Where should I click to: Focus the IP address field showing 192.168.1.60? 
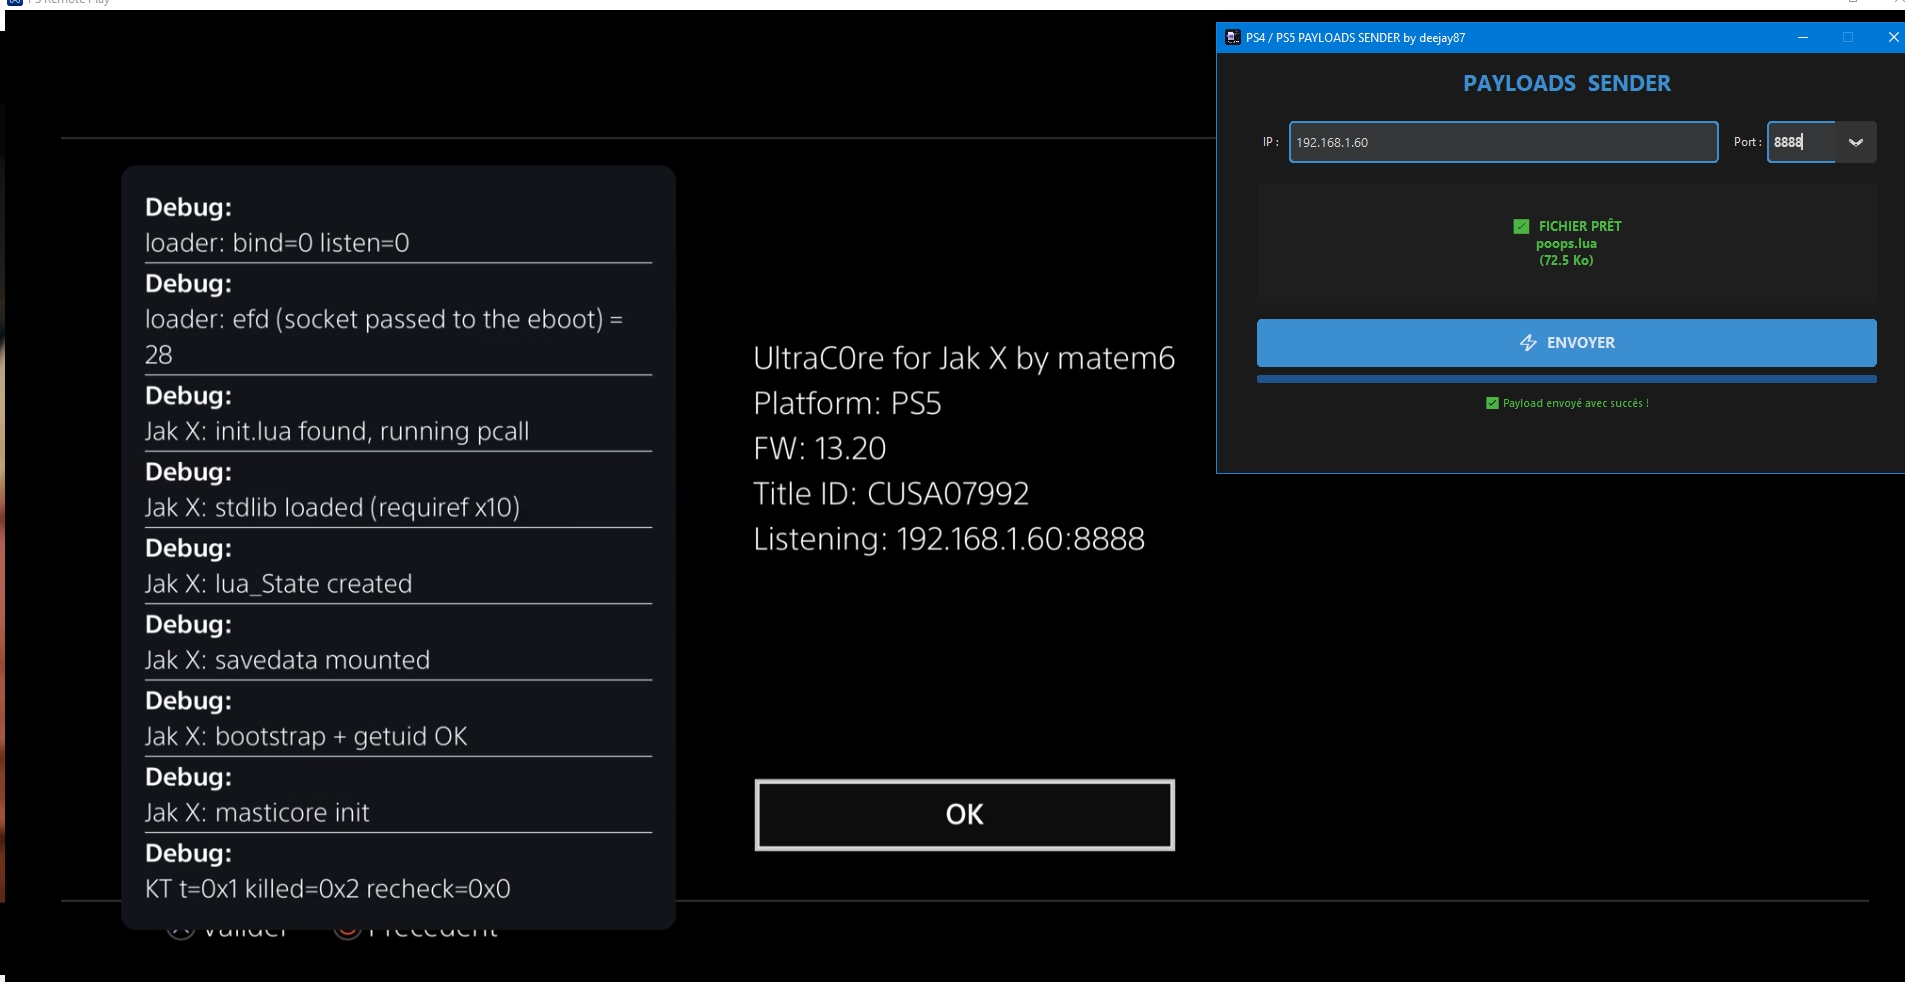pyautogui.click(x=1503, y=142)
